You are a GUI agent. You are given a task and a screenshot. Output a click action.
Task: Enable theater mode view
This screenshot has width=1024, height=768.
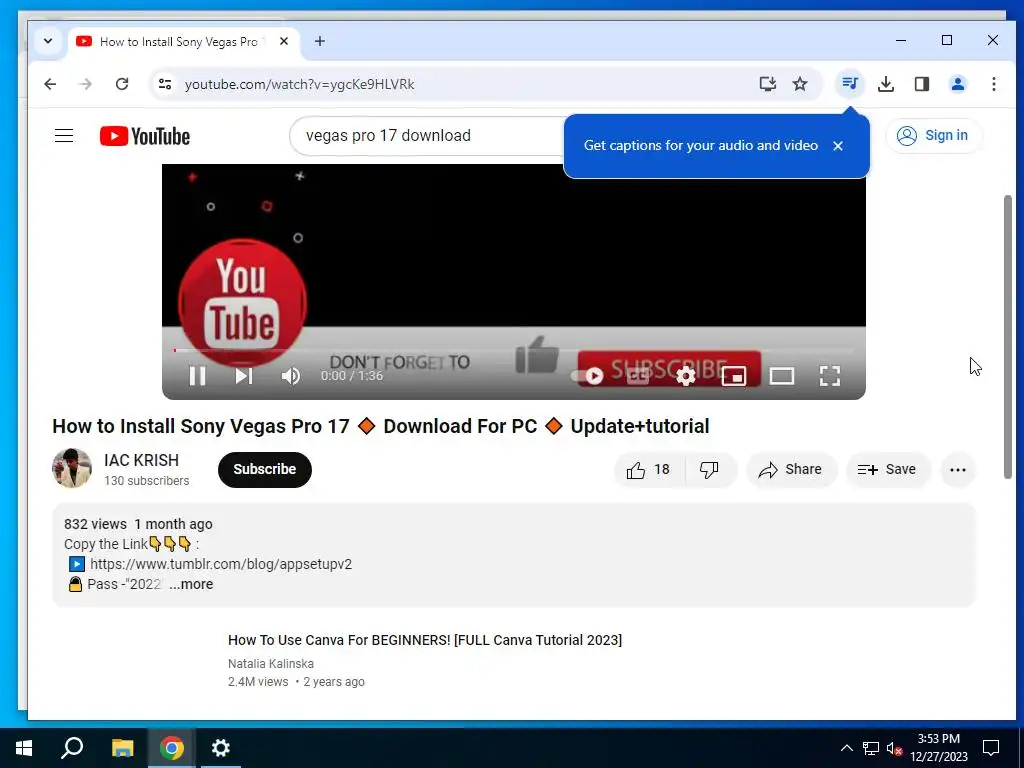[x=782, y=376]
